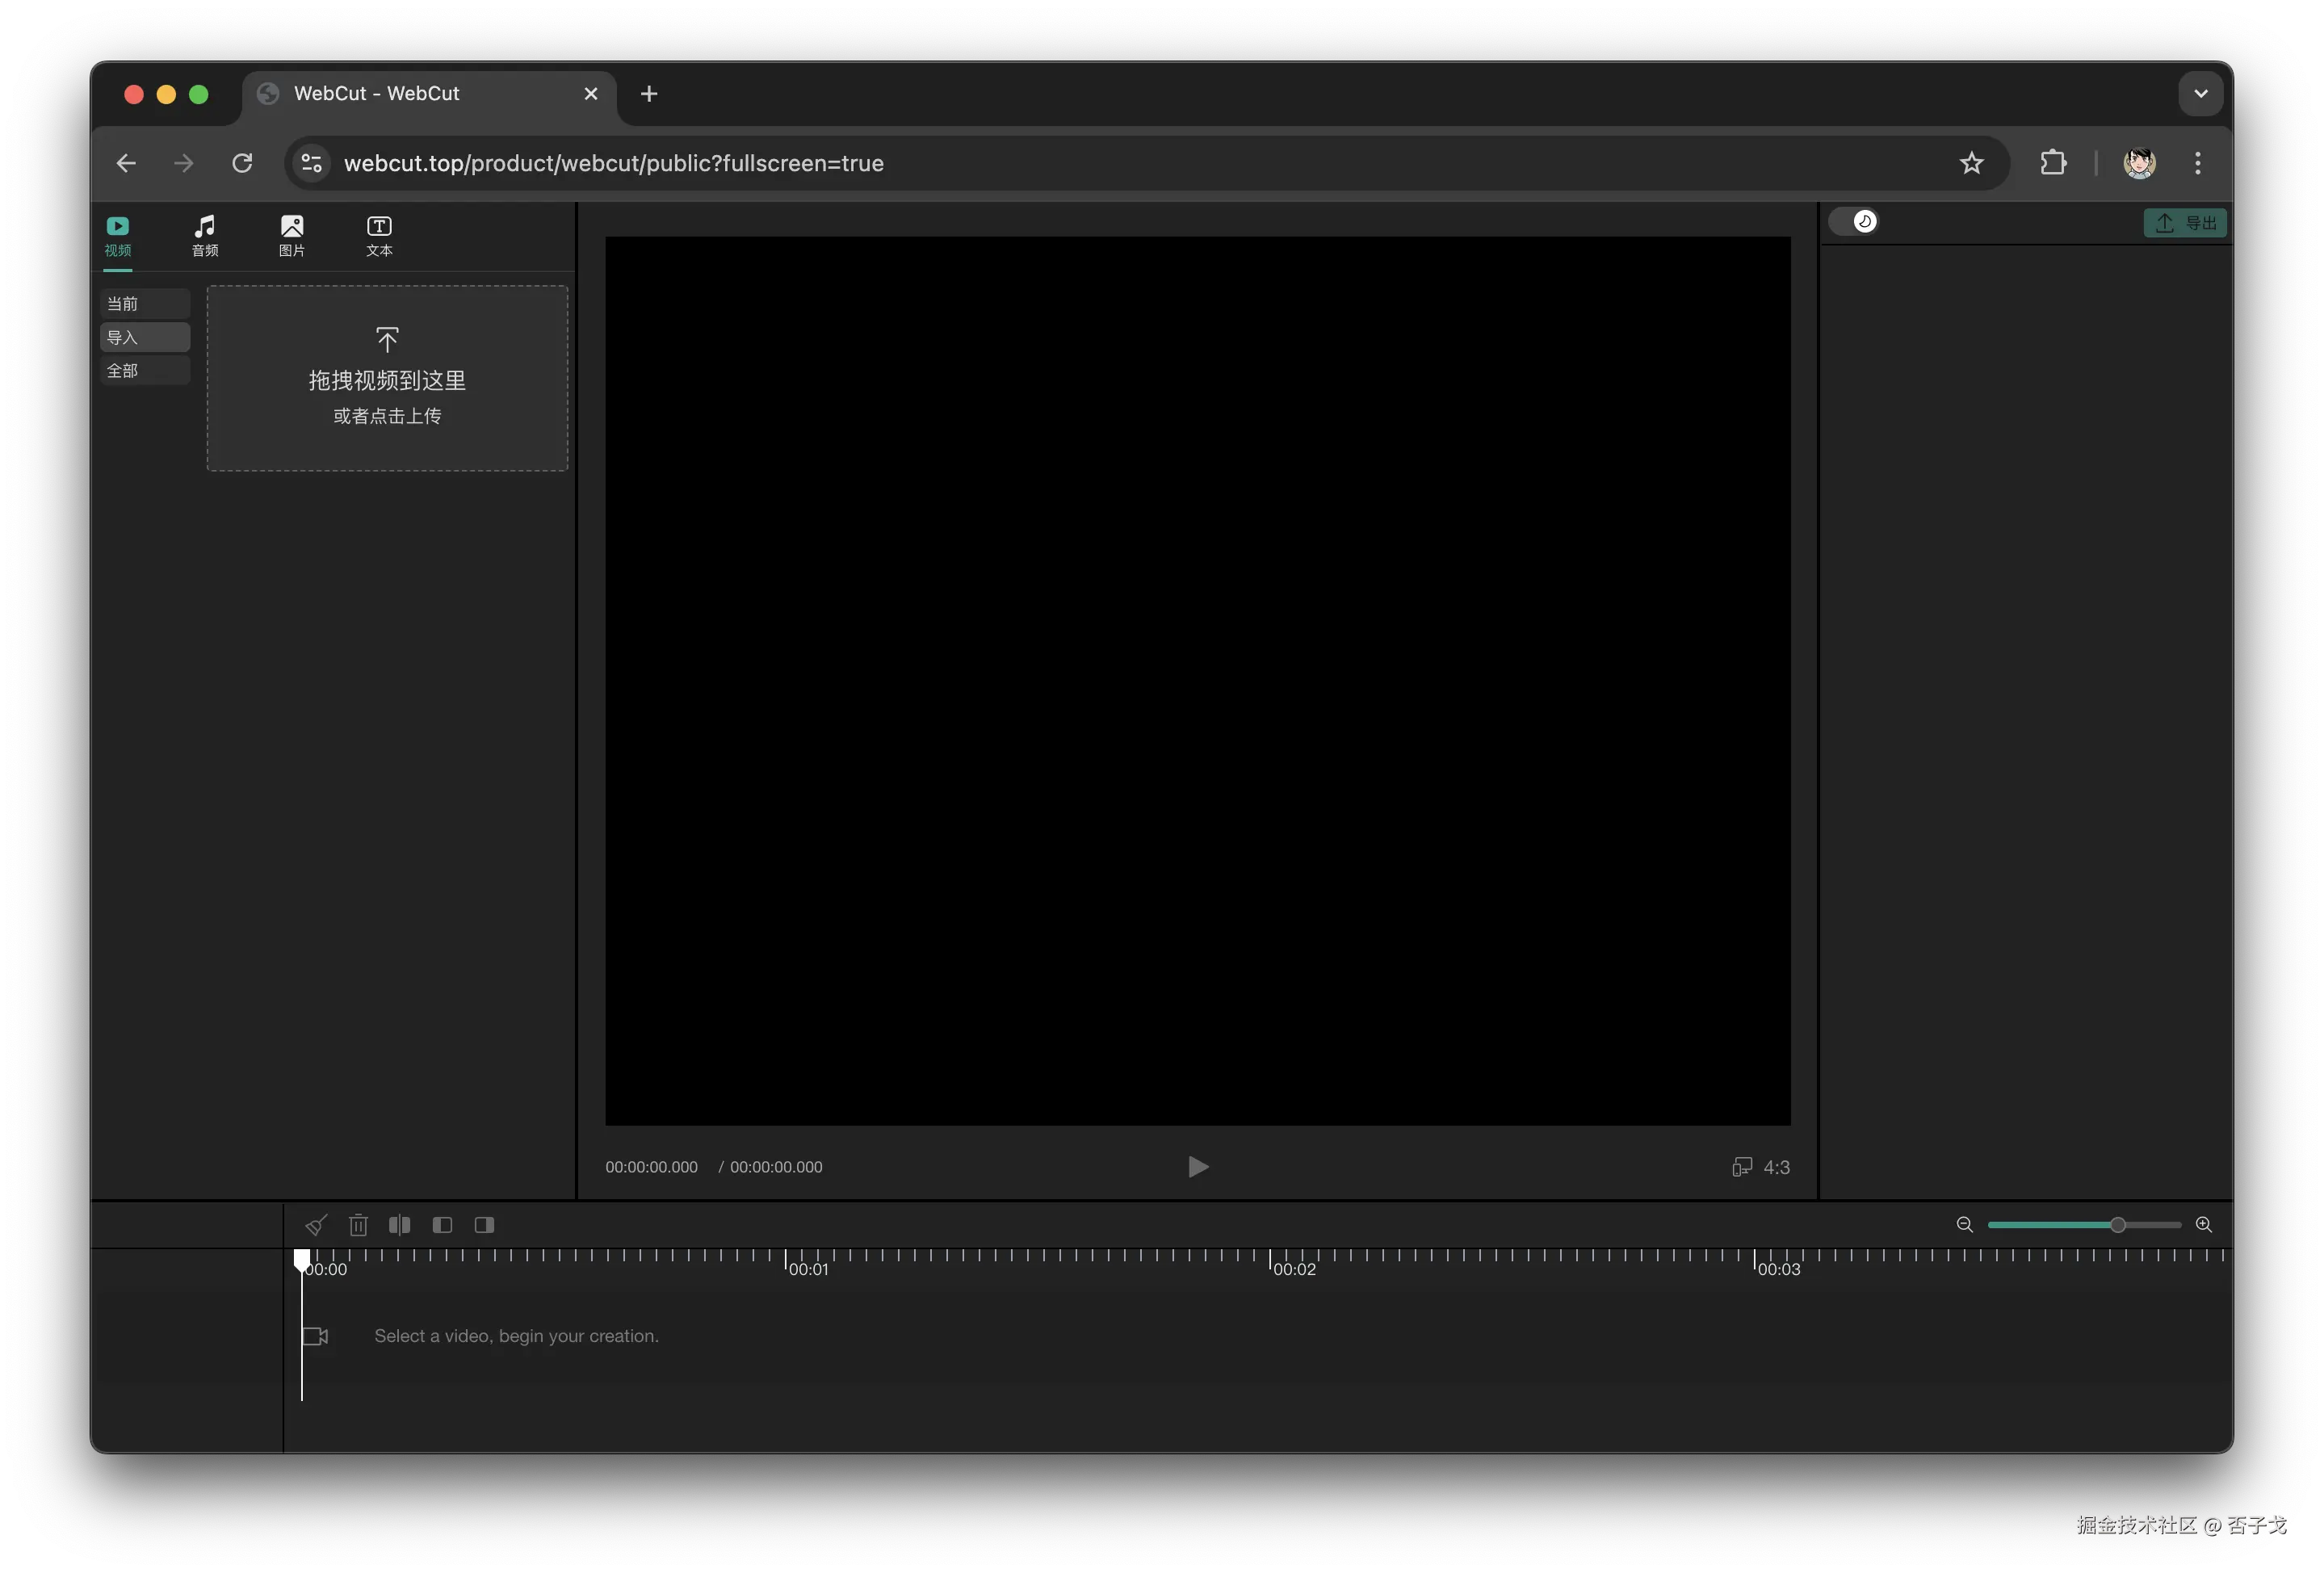Click the trim left side icon
Screen dimensions: 2324x1573
(x=442, y=1225)
